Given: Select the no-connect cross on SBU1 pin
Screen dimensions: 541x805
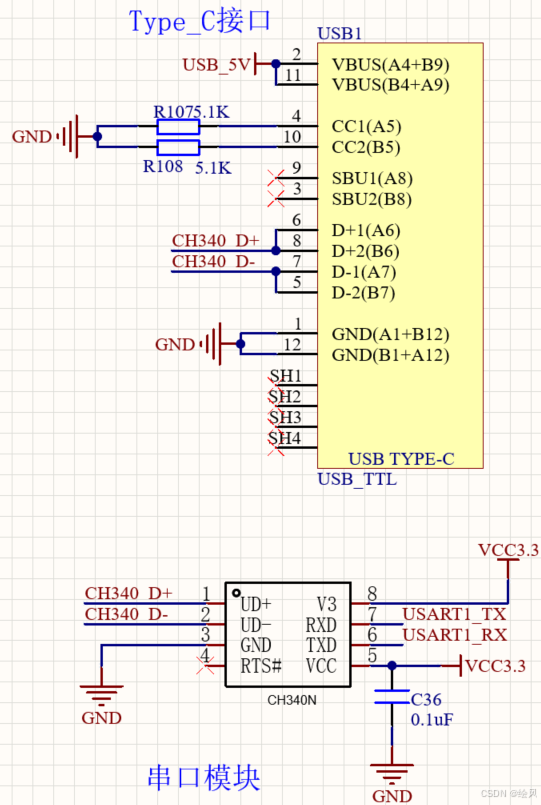Looking at the screenshot, I should (276, 178).
